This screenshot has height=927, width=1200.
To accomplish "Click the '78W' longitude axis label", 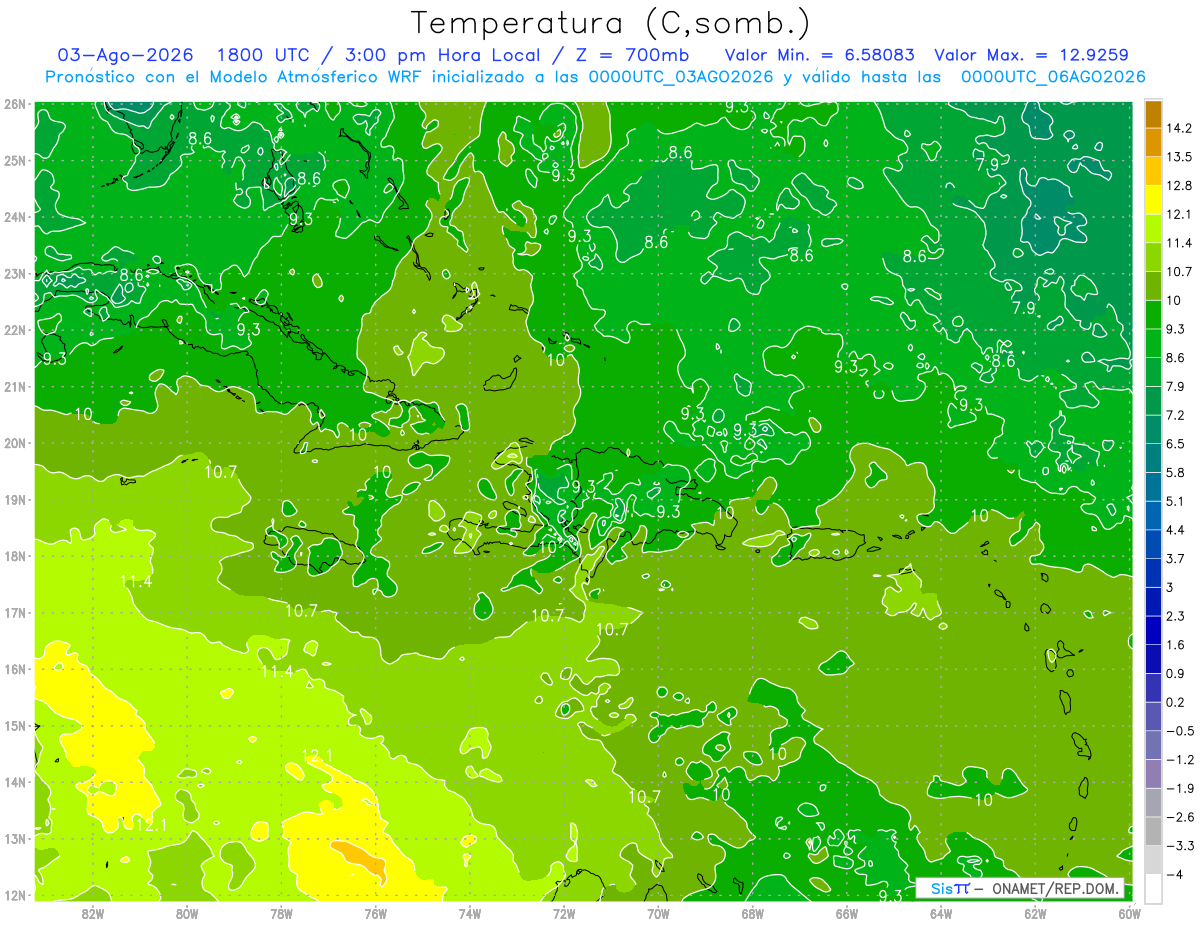I will pyautogui.click(x=281, y=913).
